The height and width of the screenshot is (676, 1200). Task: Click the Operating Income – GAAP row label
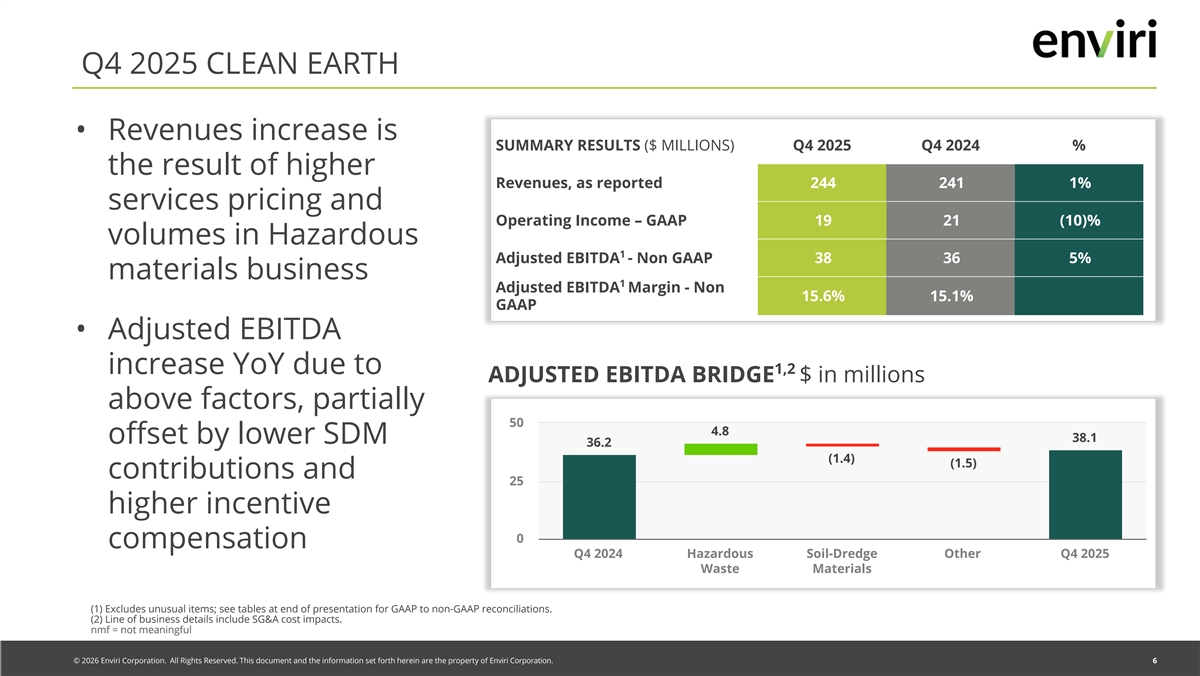click(x=591, y=220)
